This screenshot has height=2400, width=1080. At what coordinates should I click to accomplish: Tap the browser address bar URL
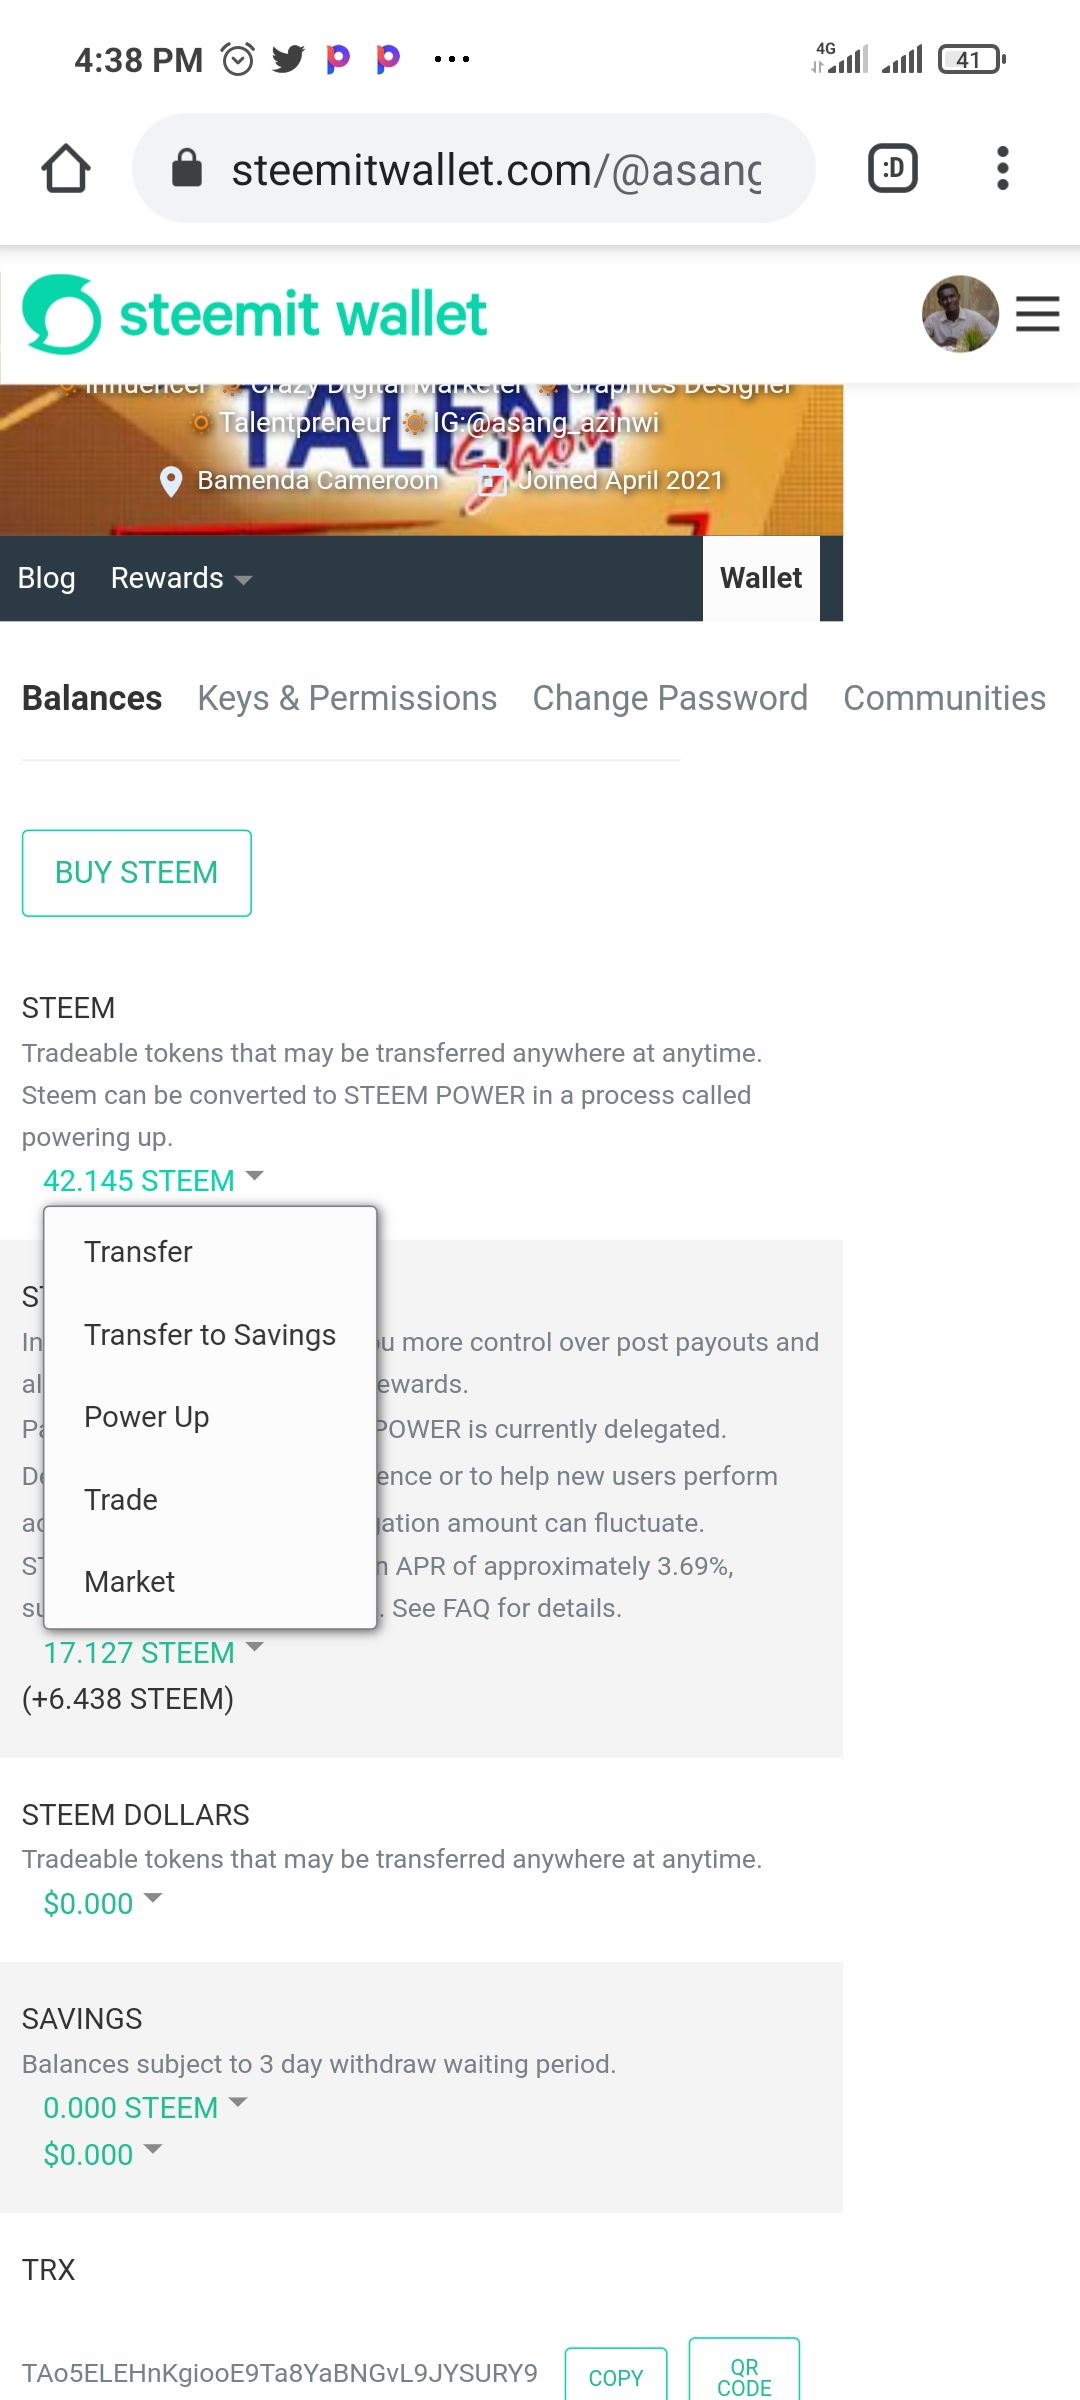click(496, 170)
